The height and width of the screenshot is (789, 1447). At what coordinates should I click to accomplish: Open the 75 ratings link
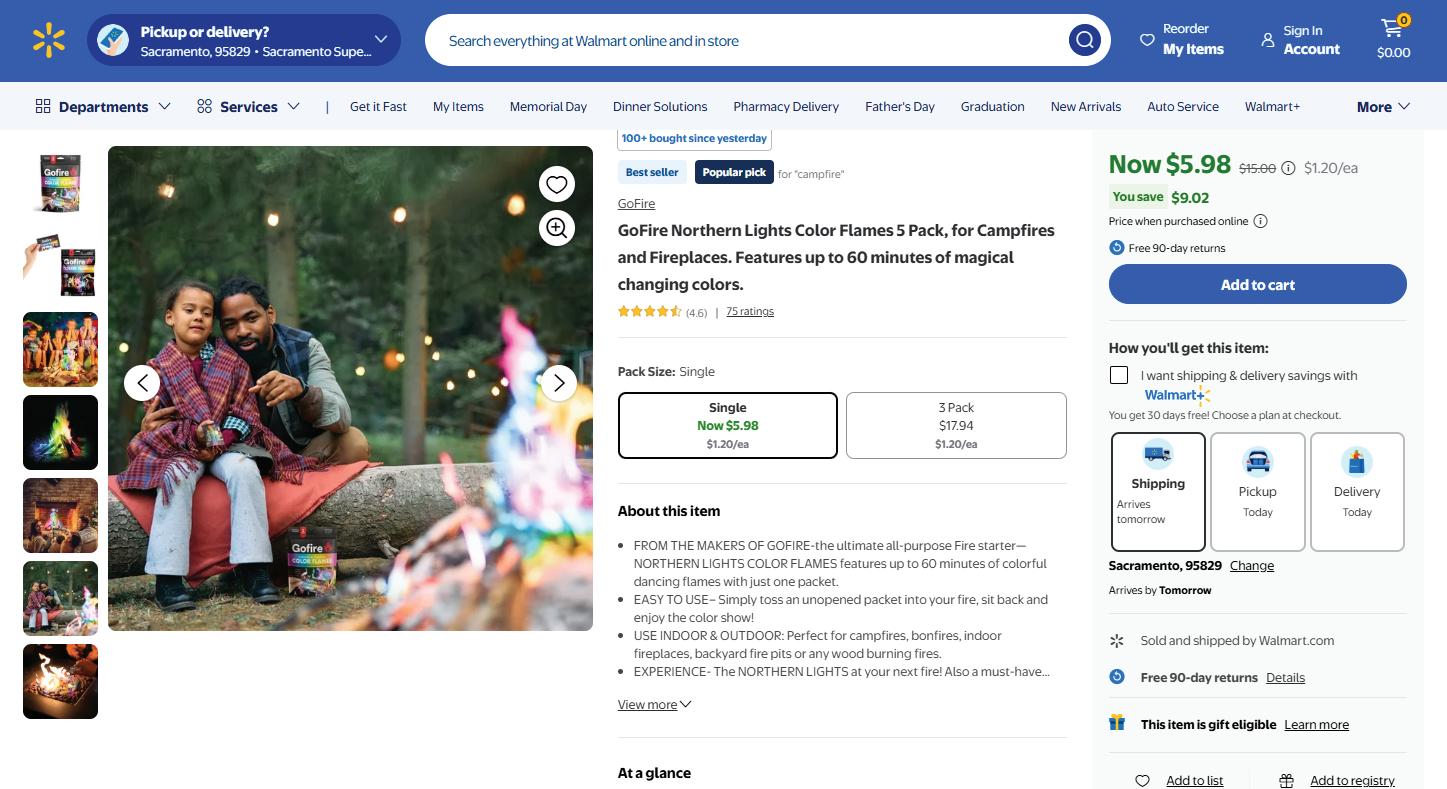tap(750, 312)
